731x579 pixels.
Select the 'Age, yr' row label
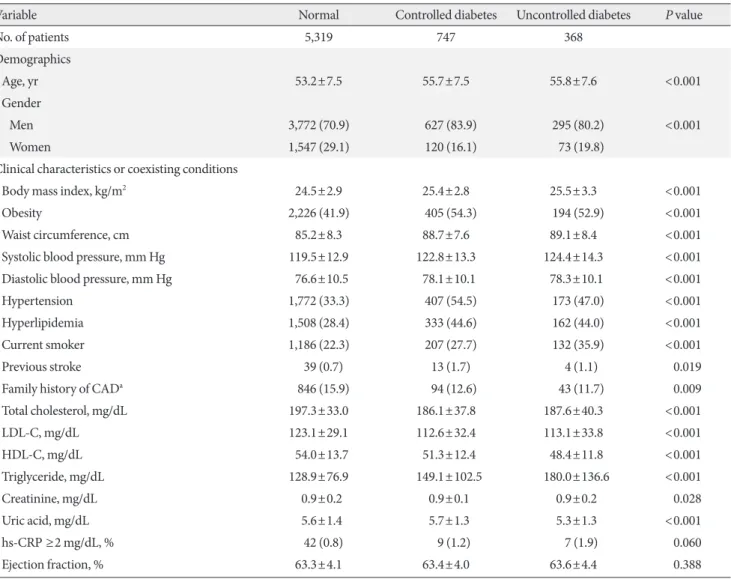pos(20,82)
